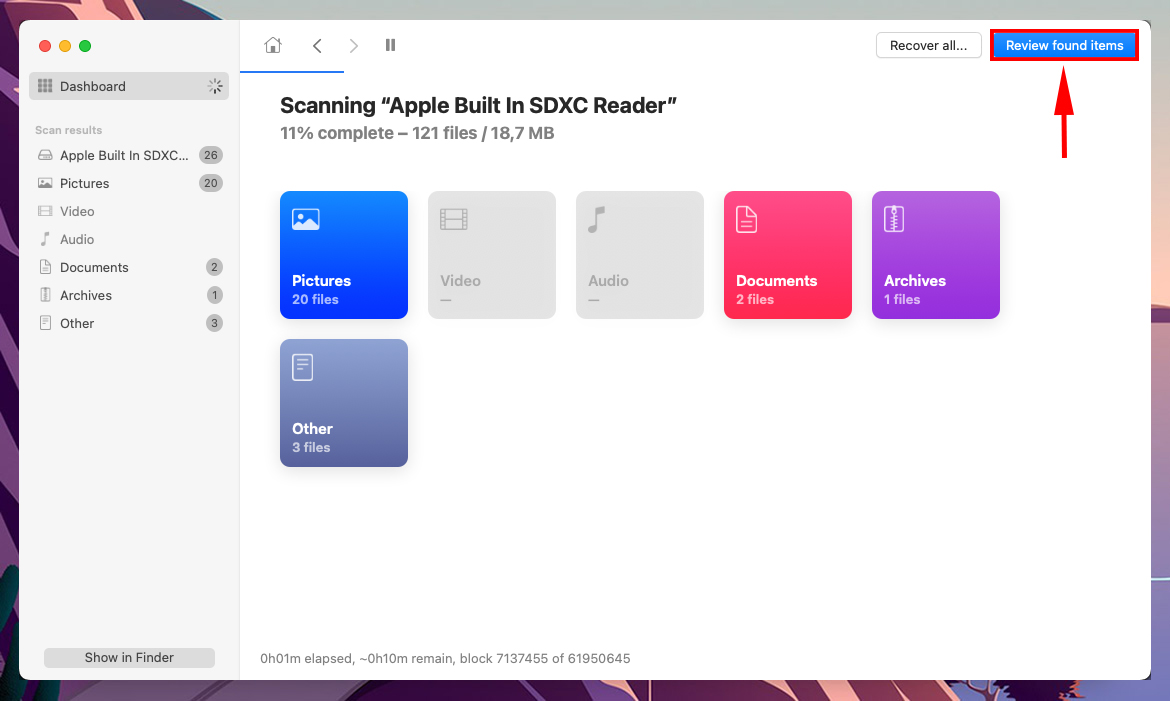Click the music note on Audio tile
Screen dimensions: 1170x701
596,219
